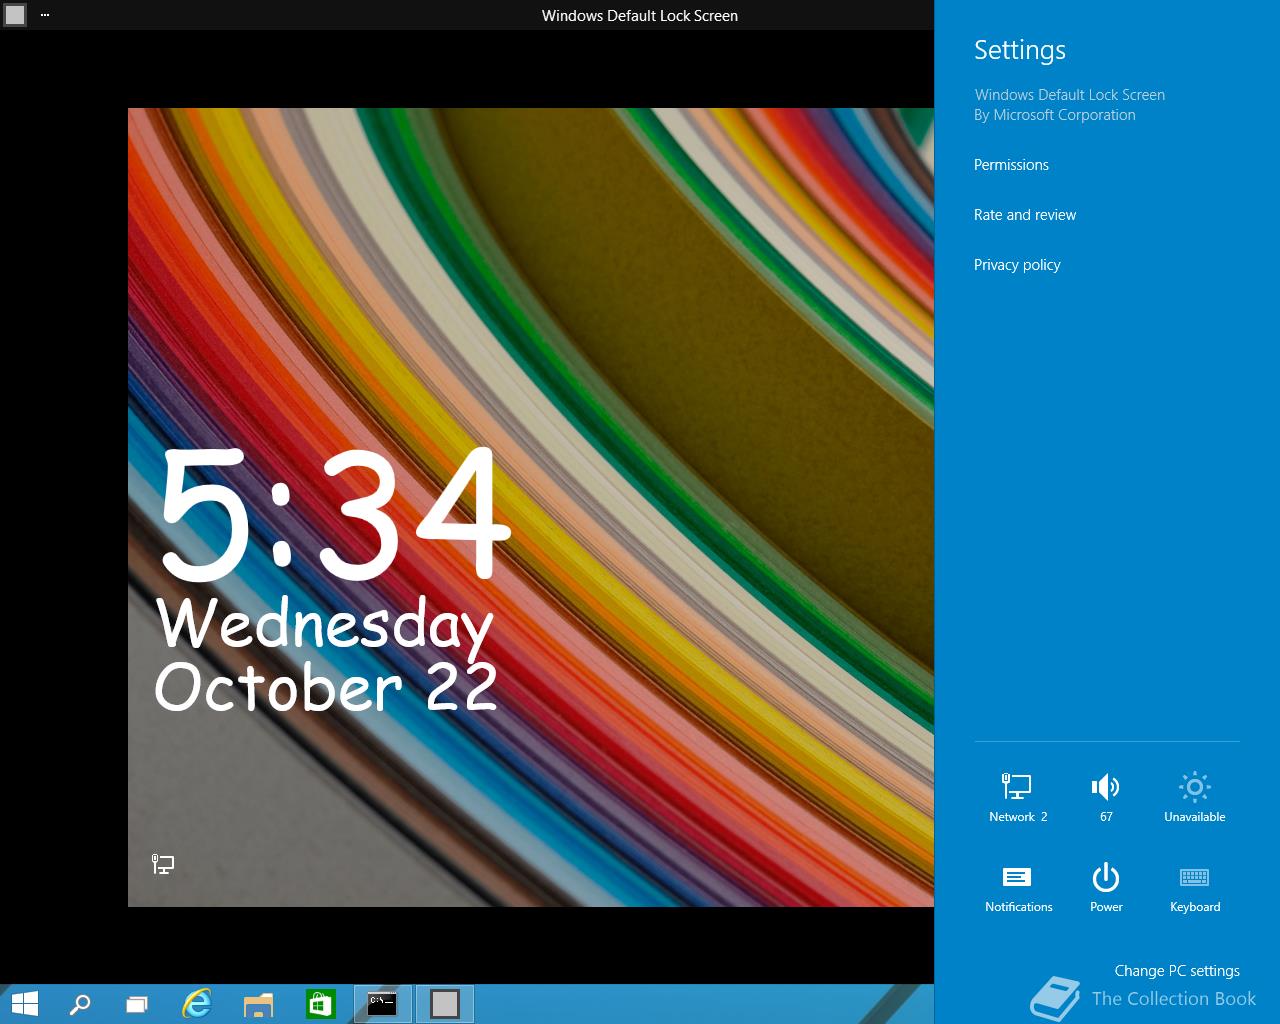
Task: Click the Start button on the taskbar
Action: [24, 1004]
